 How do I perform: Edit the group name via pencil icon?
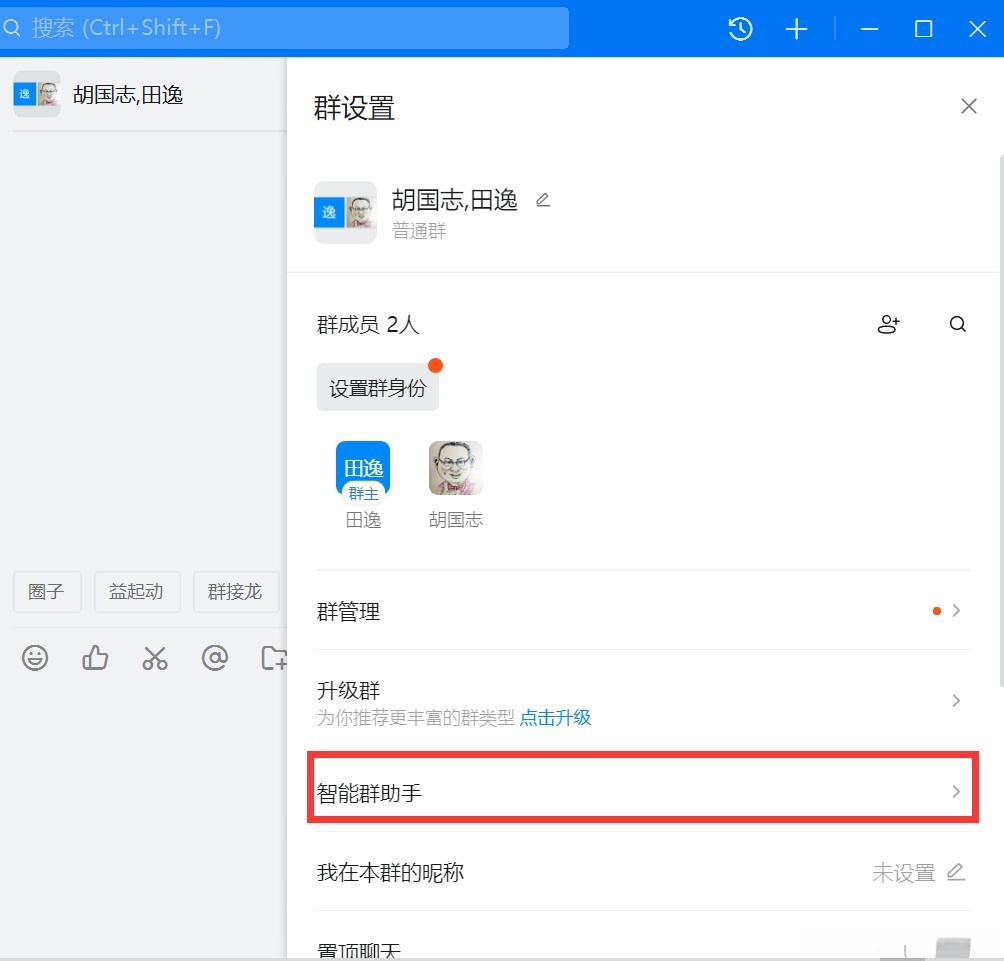[542, 199]
